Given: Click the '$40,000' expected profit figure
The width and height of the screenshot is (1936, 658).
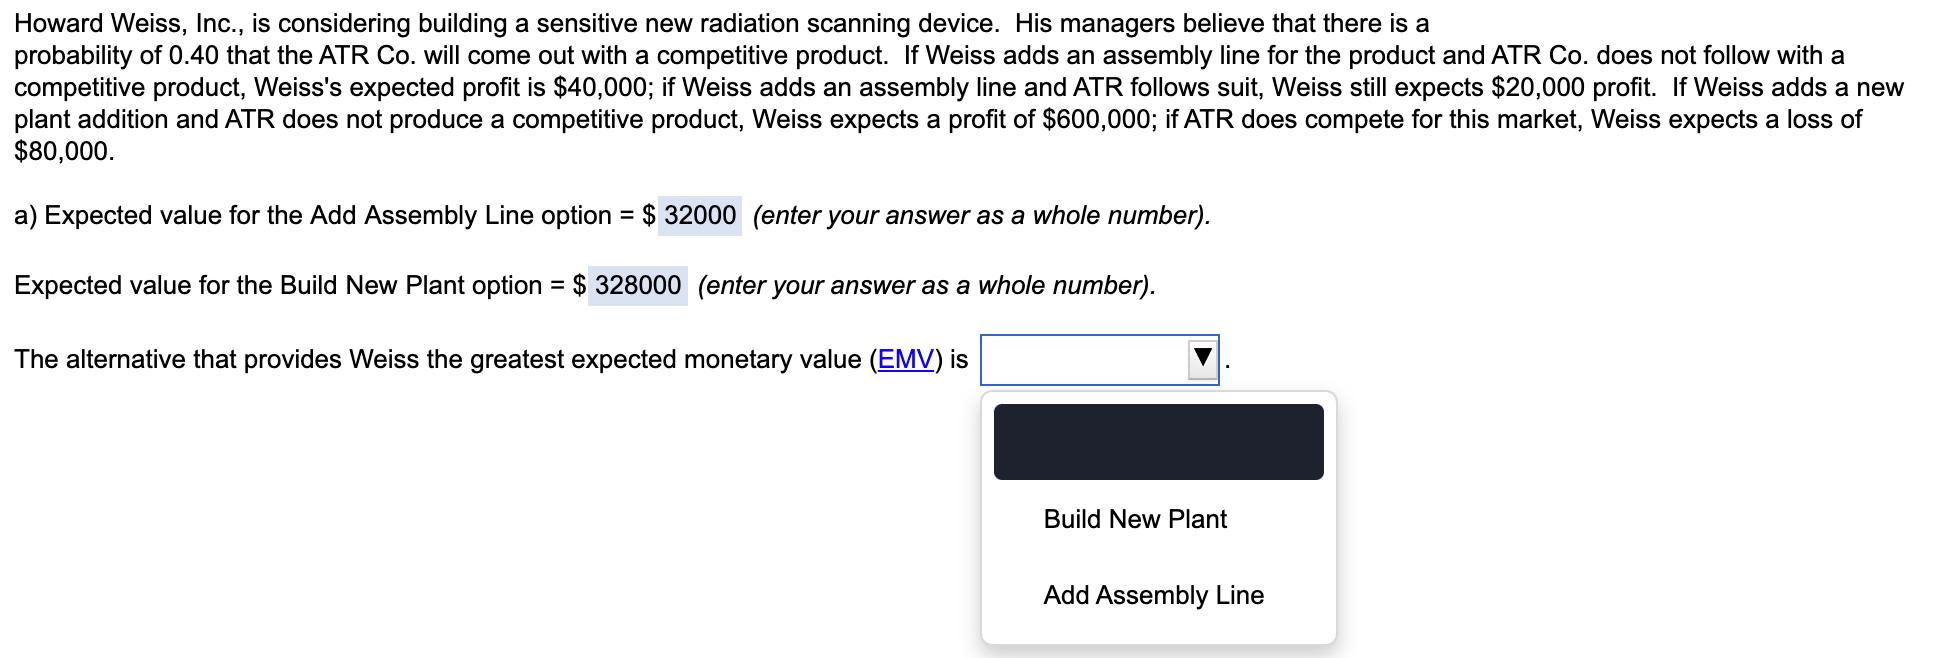Looking at the screenshot, I should click(x=600, y=88).
